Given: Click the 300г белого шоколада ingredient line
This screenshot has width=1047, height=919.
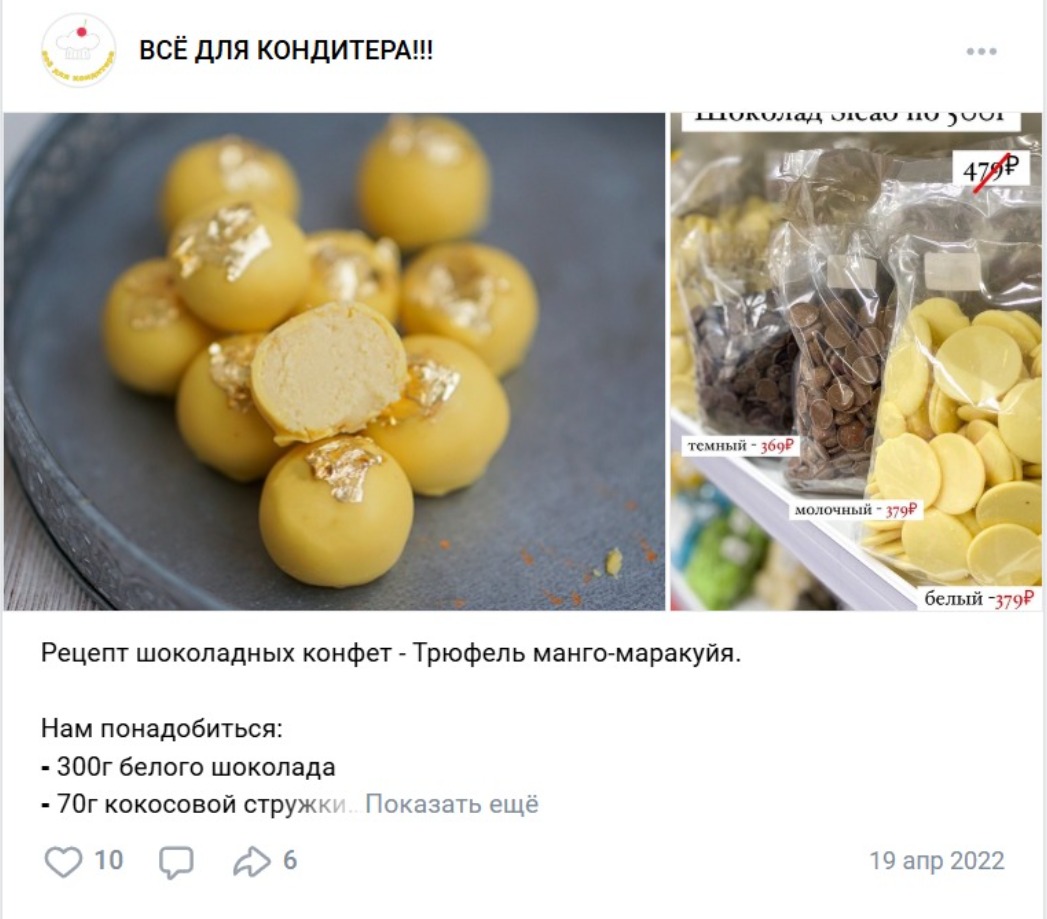Looking at the screenshot, I should 188,767.
